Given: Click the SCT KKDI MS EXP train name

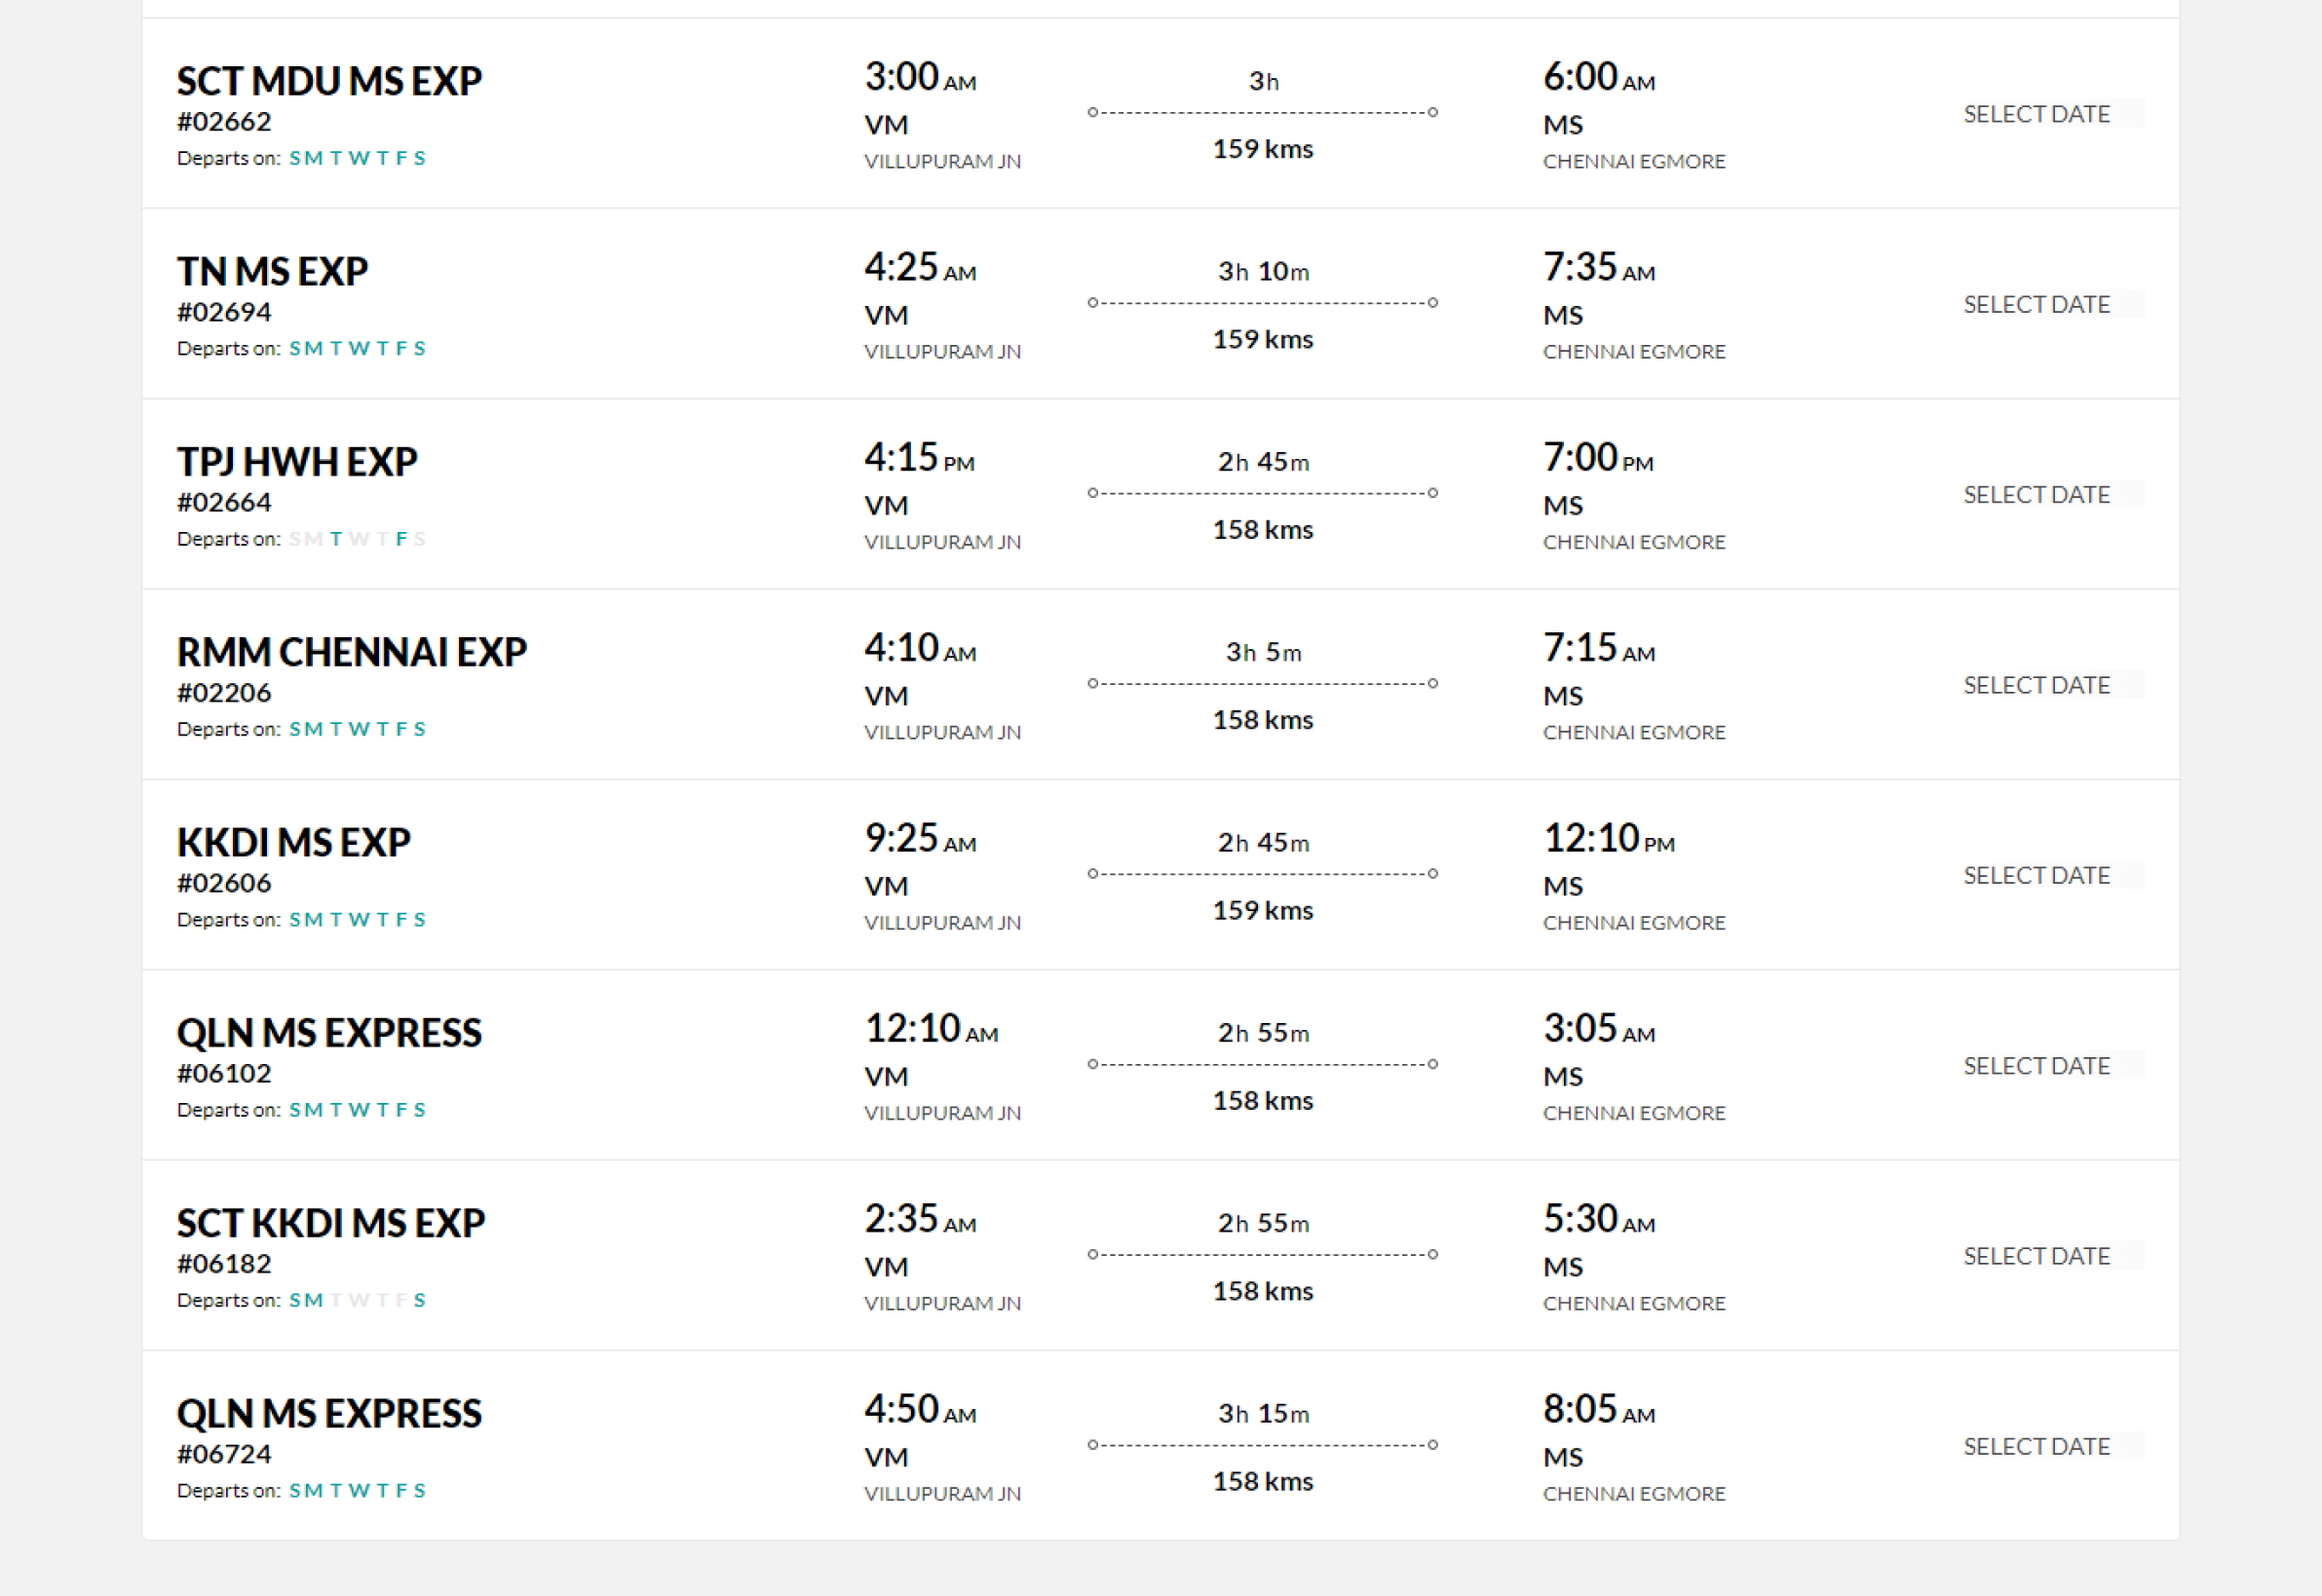Looking at the screenshot, I should pos(331,1223).
